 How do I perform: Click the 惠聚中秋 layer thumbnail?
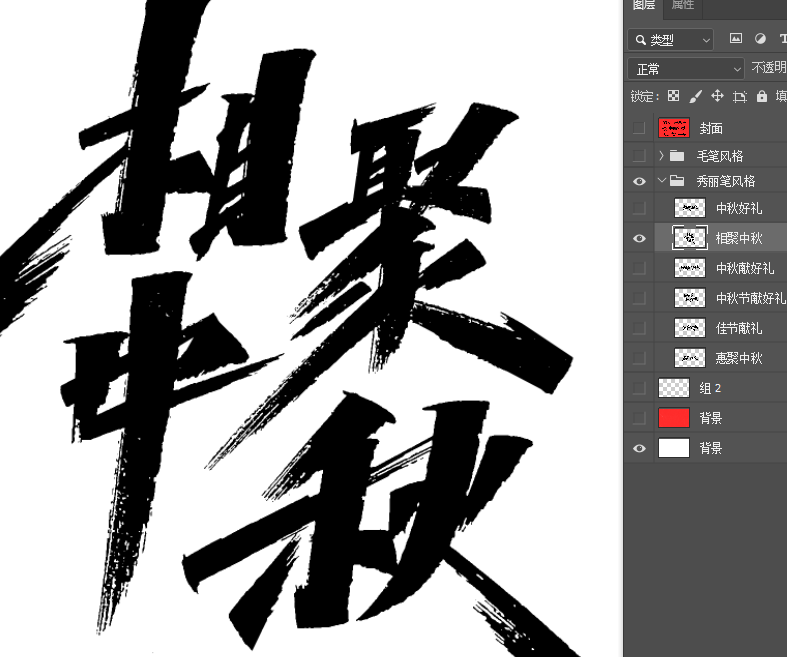pyautogui.click(x=690, y=358)
